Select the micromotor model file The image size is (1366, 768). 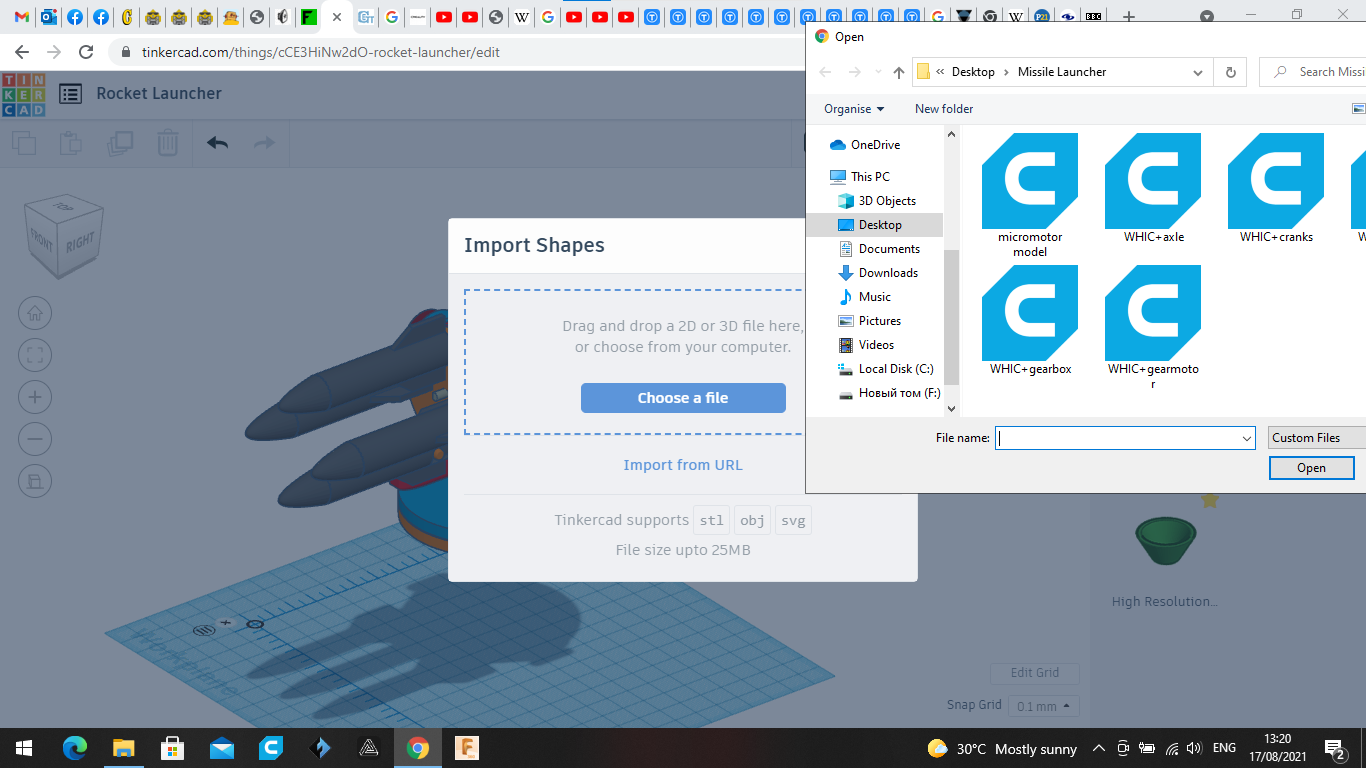click(x=1030, y=196)
